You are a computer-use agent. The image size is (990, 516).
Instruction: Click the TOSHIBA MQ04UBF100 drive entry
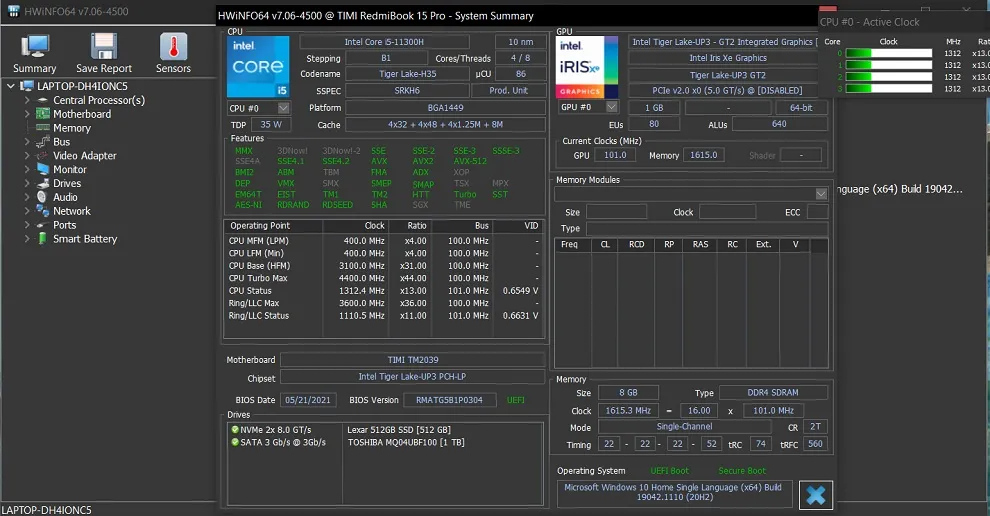coord(405,442)
